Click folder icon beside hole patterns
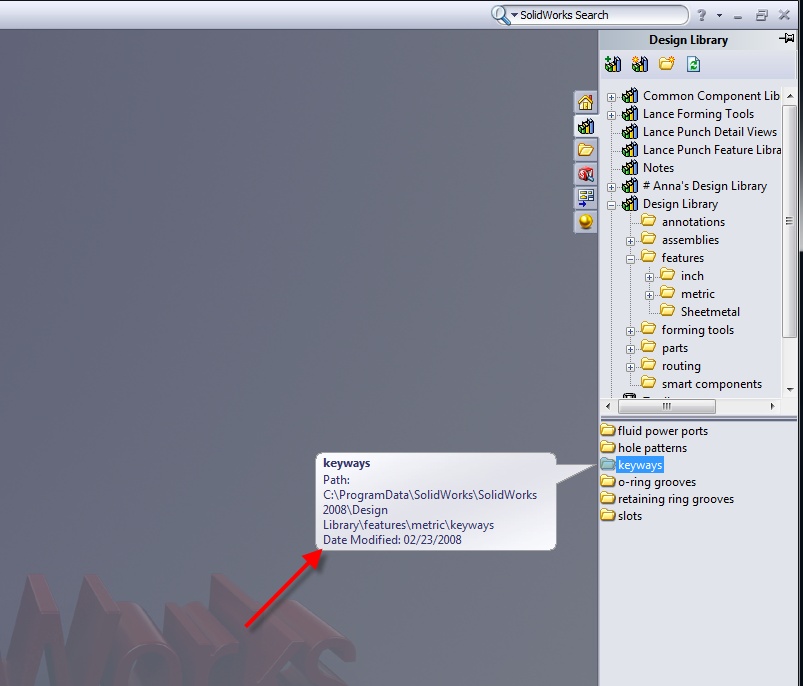 pyautogui.click(x=608, y=446)
